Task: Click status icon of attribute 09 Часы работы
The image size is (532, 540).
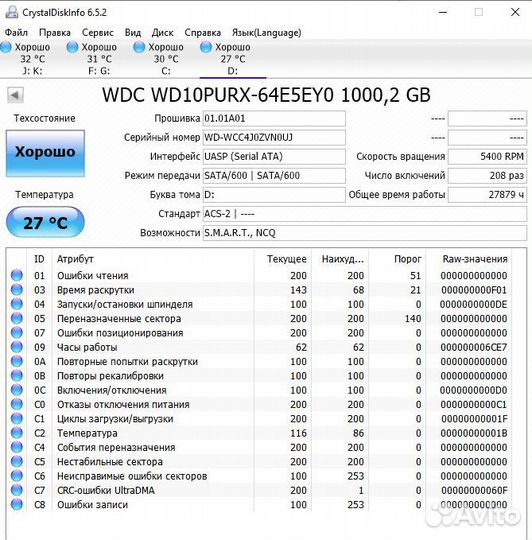Action: [x=17, y=347]
